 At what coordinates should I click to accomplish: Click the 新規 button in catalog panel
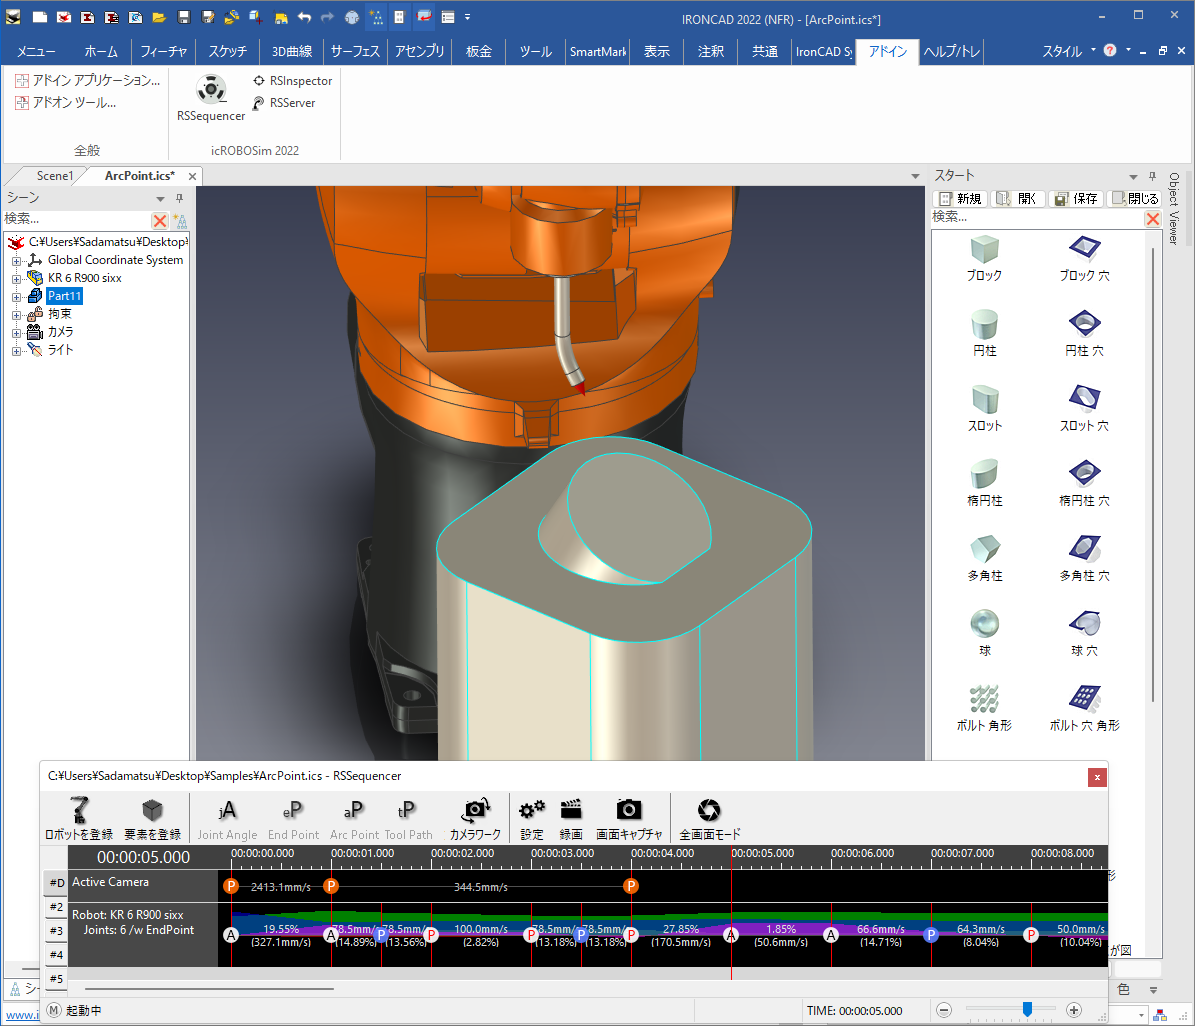point(960,199)
